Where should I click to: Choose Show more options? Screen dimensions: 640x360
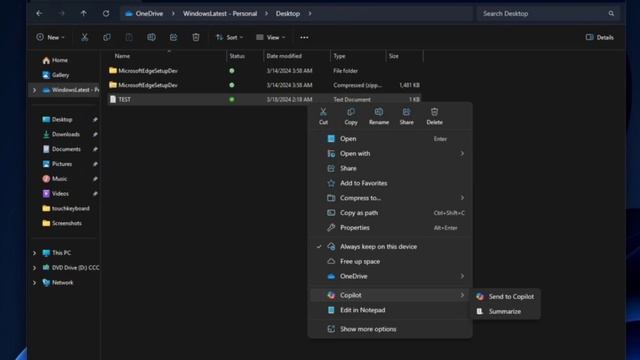tap(391, 329)
